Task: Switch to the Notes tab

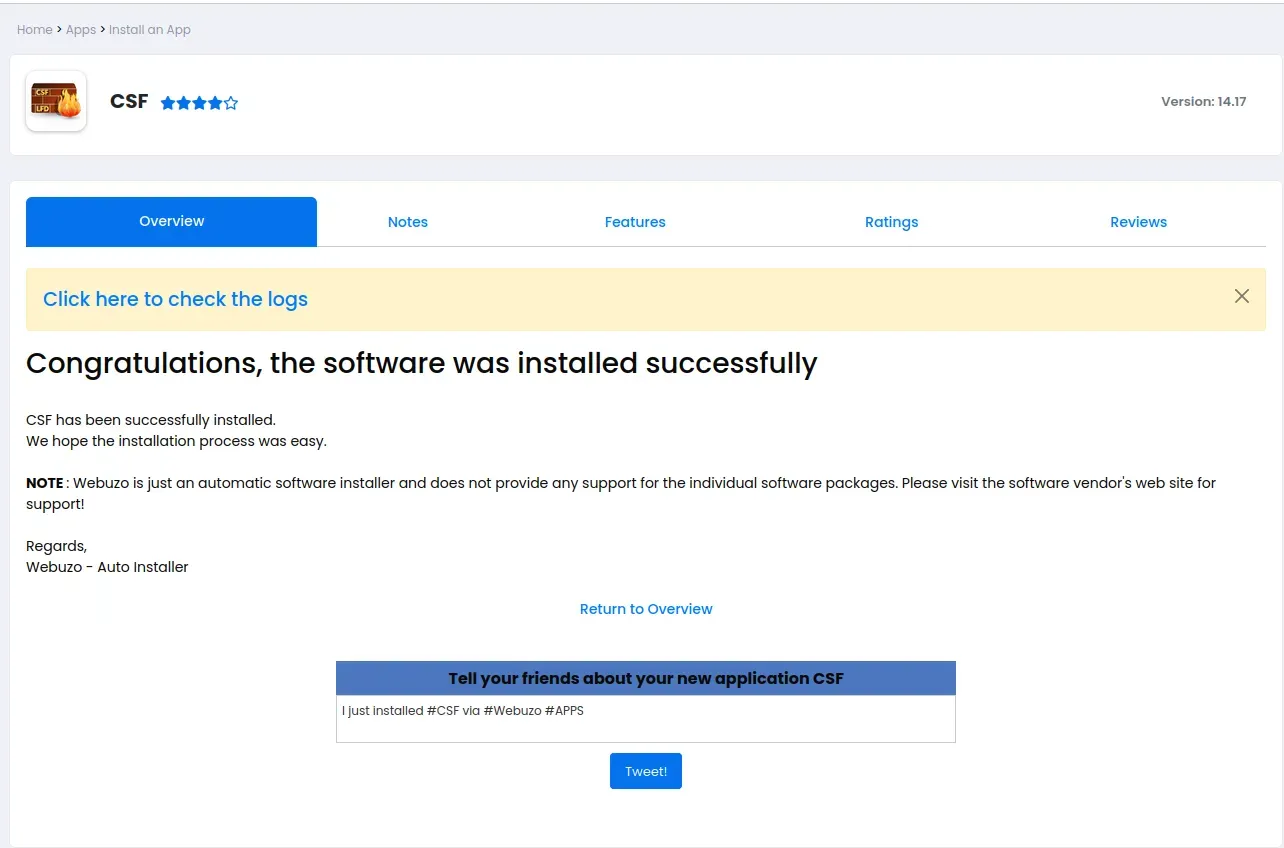Action: 408,222
